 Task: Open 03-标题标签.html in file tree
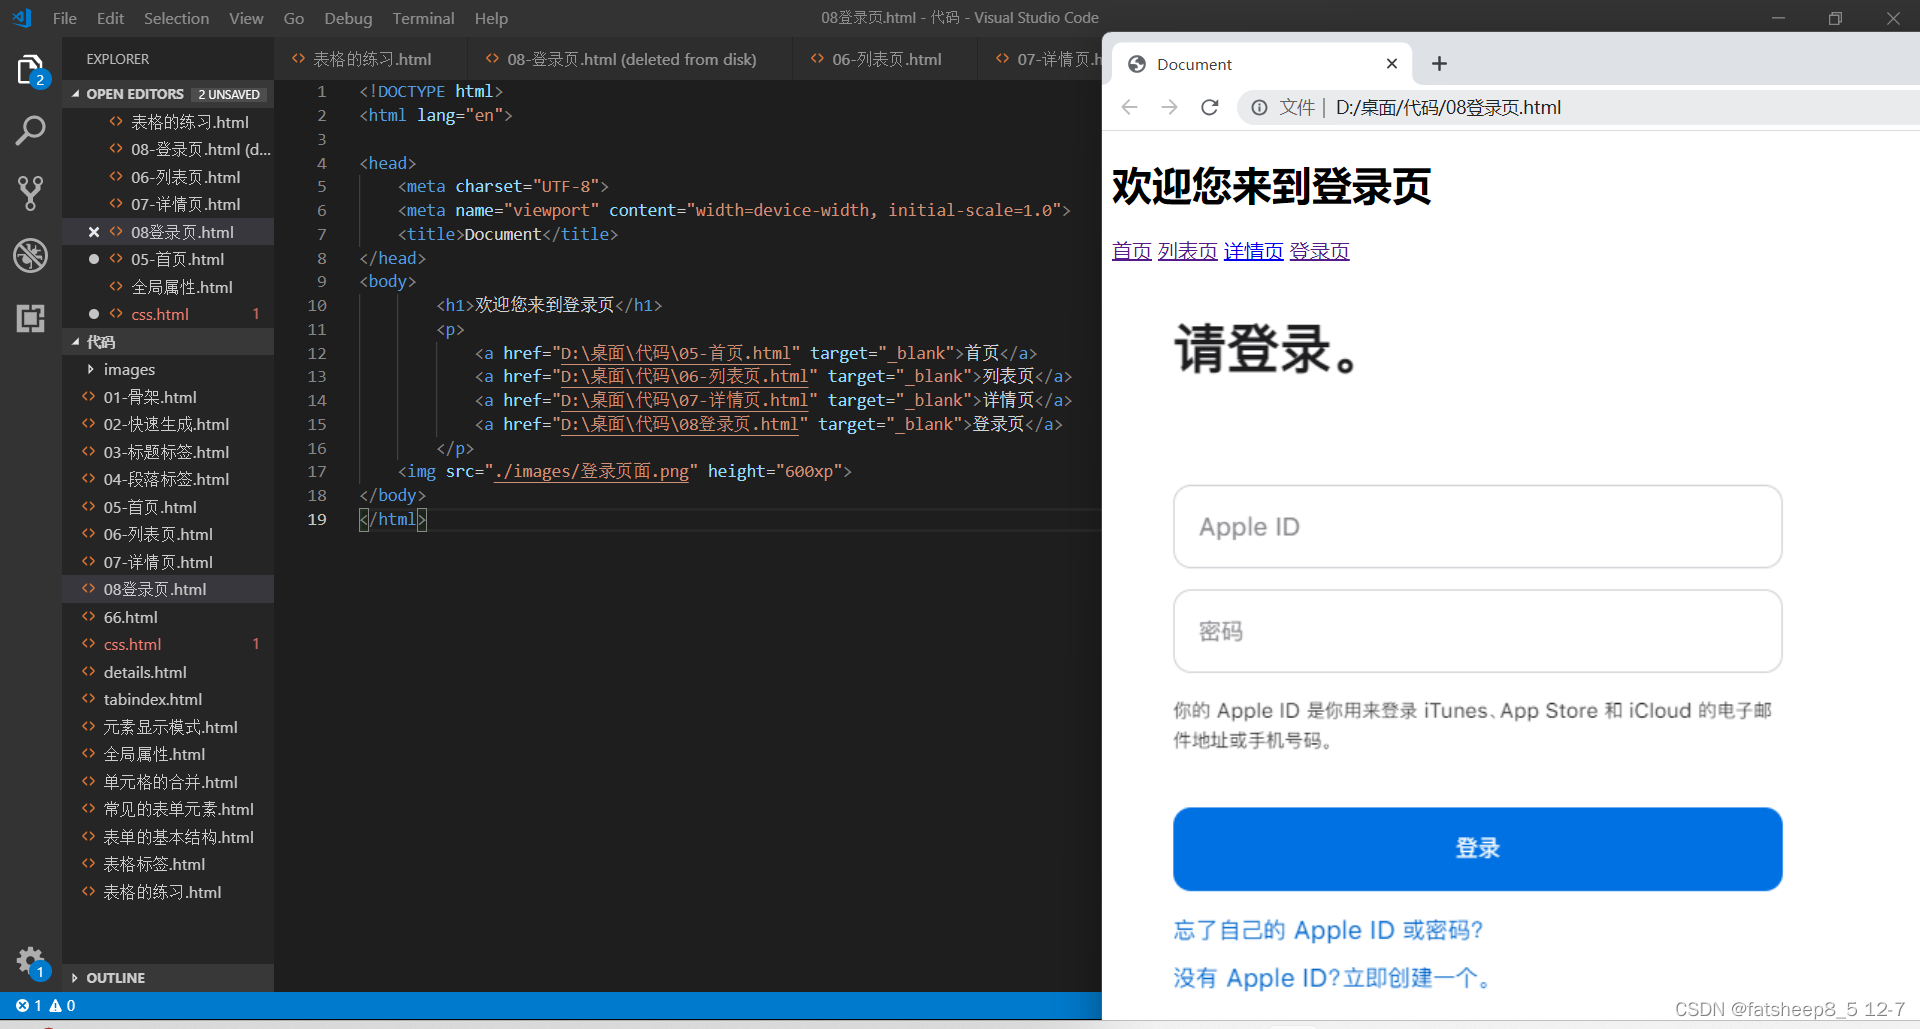[x=166, y=452]
